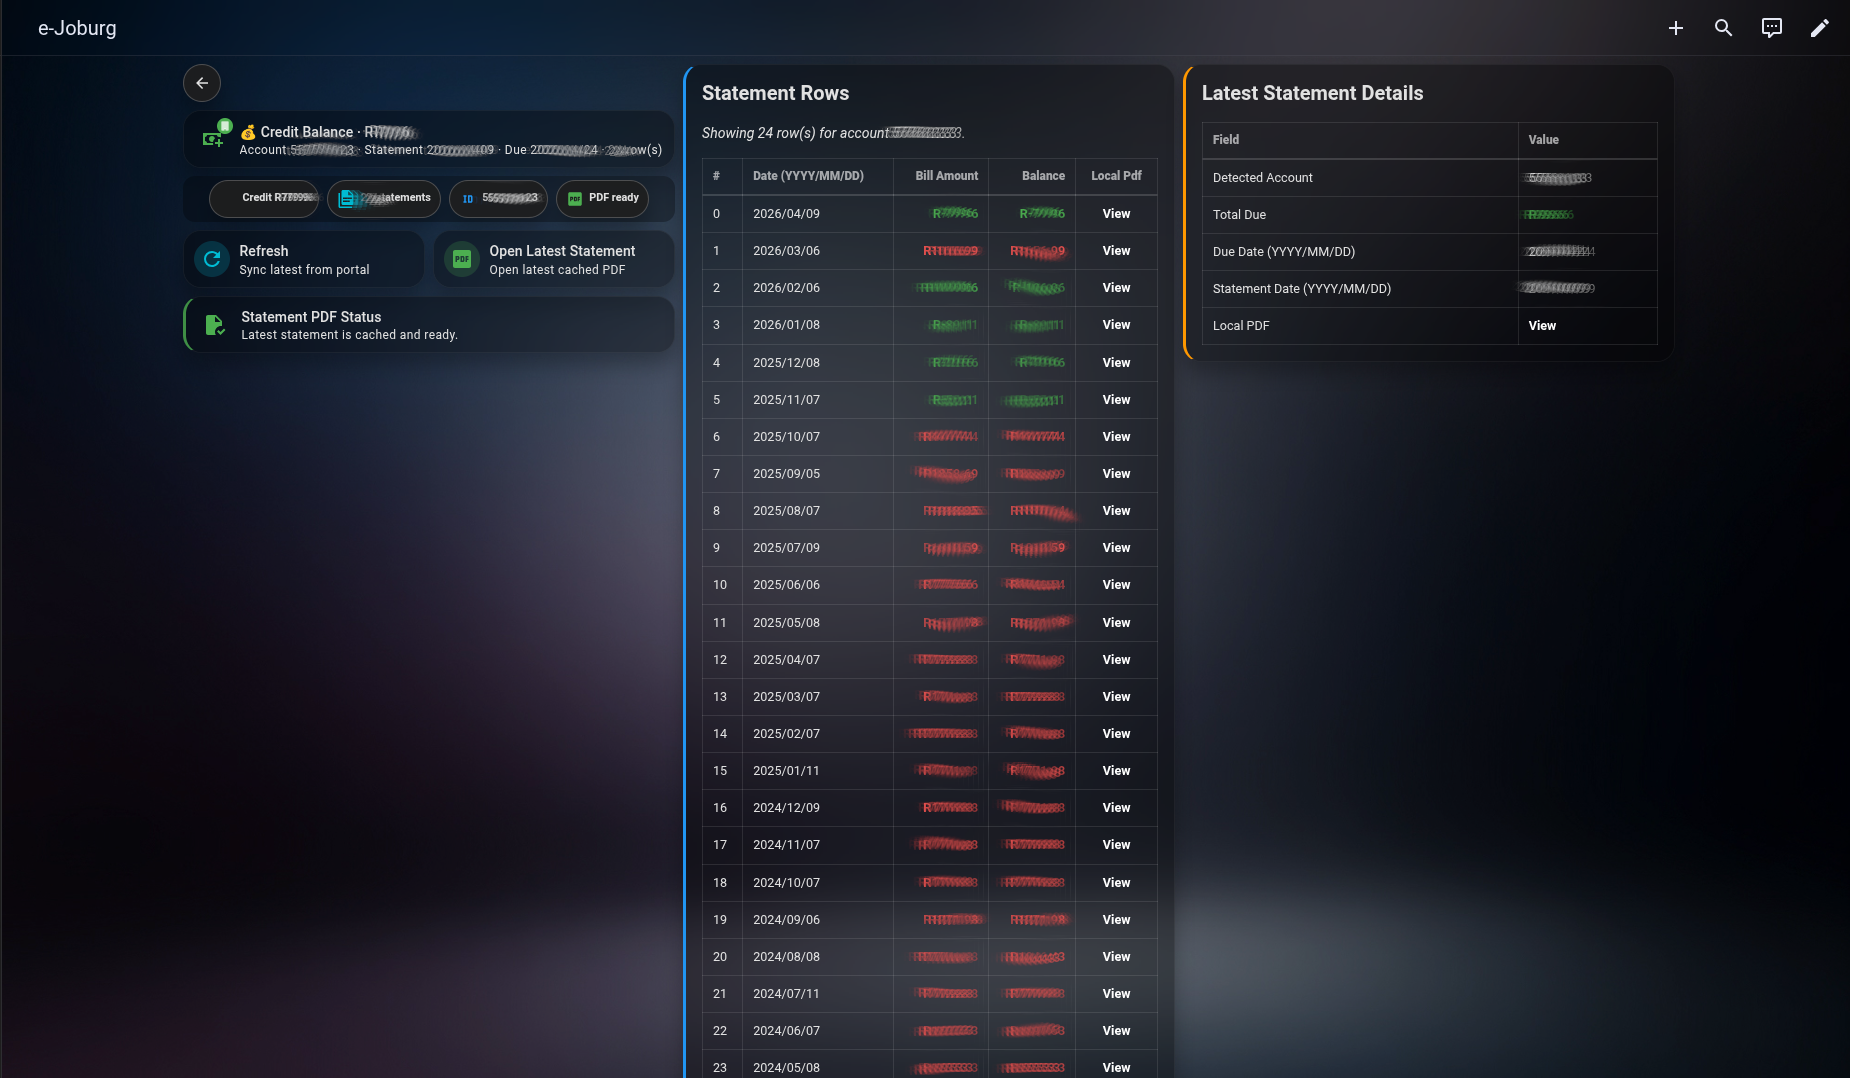View PDF for 2026/04/09 statement

[x=1116, y=214]
